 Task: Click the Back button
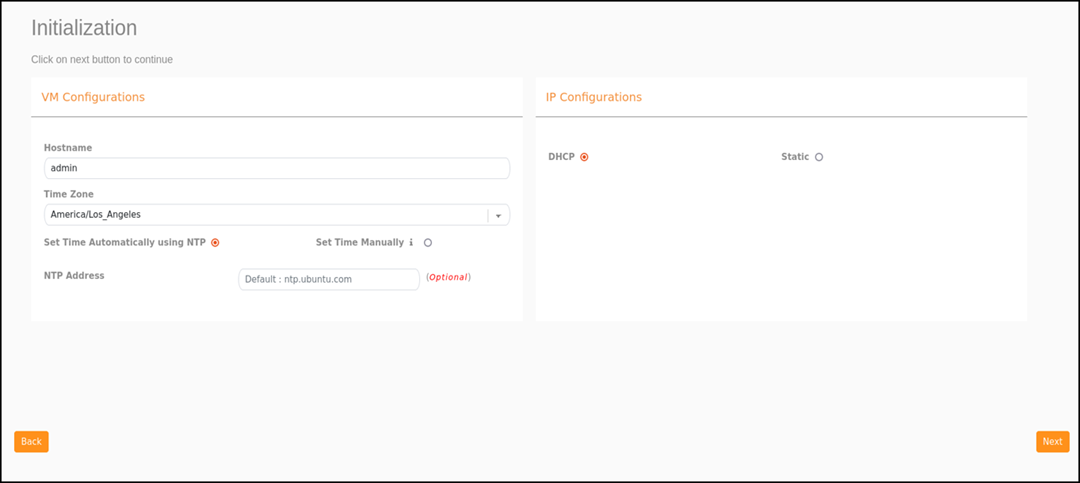[31, 442]
